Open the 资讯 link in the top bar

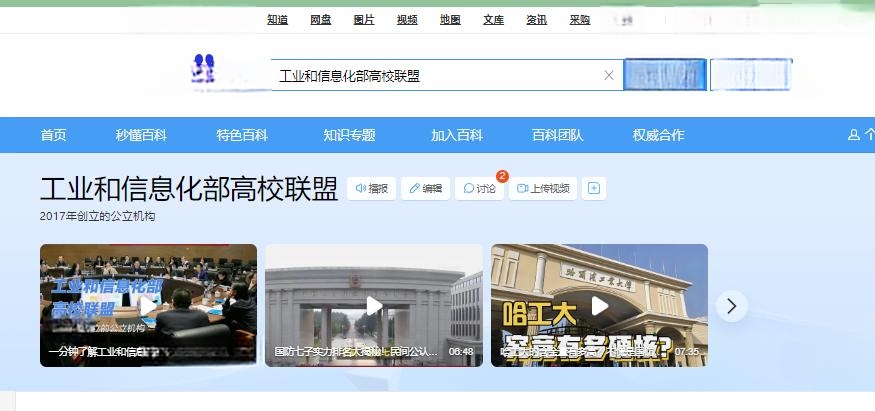537,20
